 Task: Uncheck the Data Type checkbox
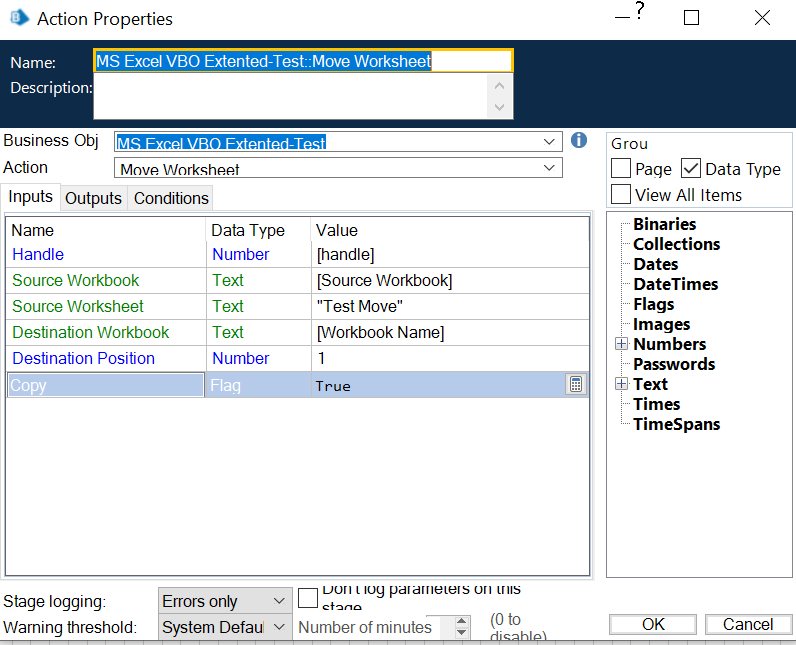pyautogui.click(x=691, y=169)
